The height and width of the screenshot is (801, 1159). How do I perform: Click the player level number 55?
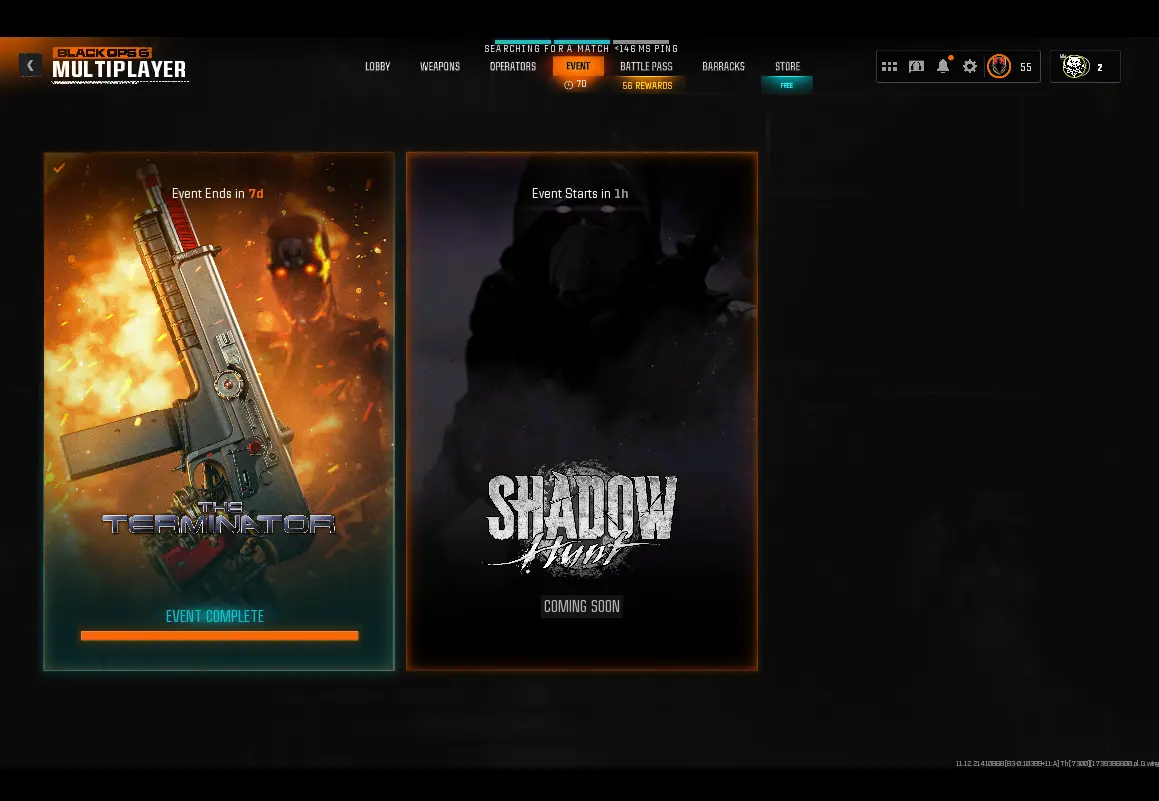[1026, 67]
